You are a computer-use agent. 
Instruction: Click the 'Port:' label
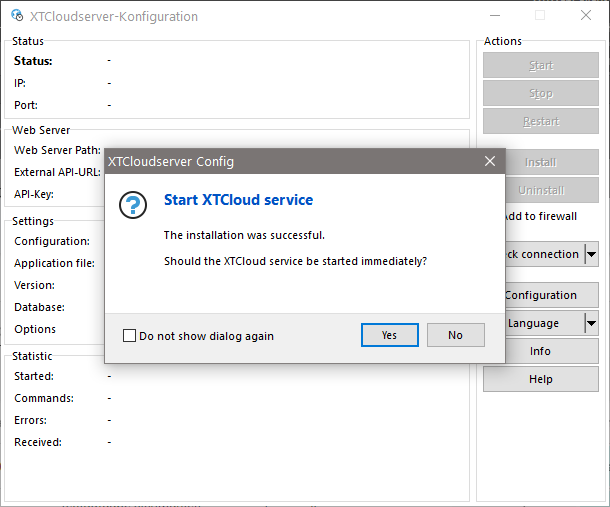pyautogui.click(x=26, y=105)
